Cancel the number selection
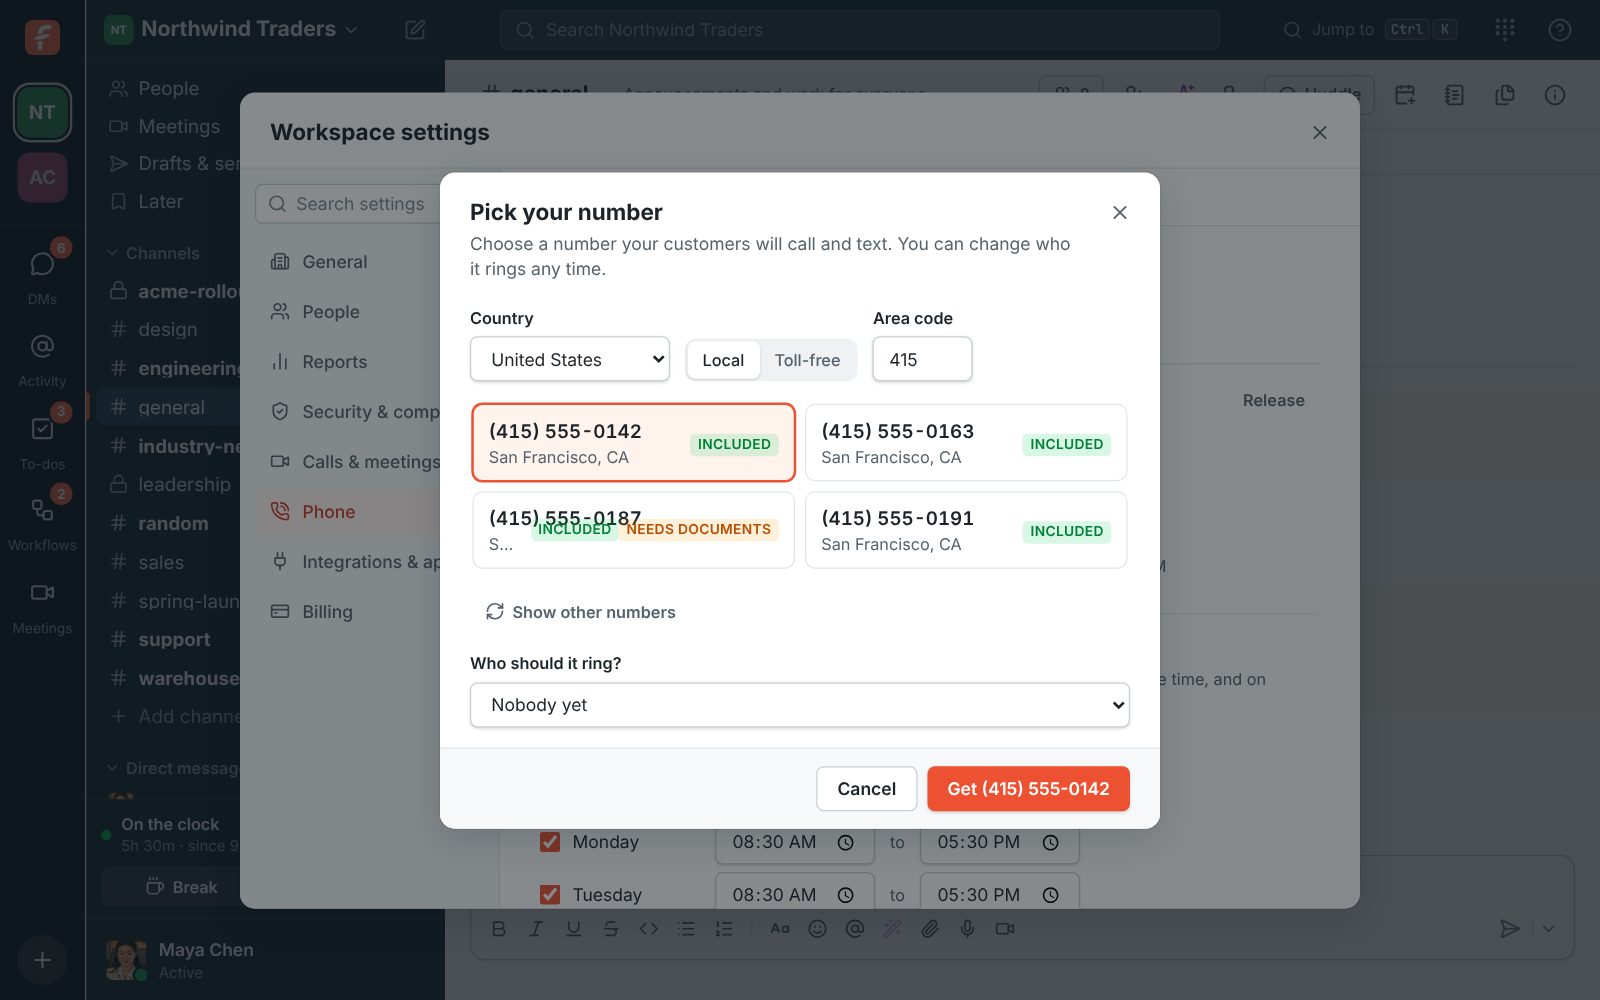The image size is (1600, 1000). pos(866,789)
